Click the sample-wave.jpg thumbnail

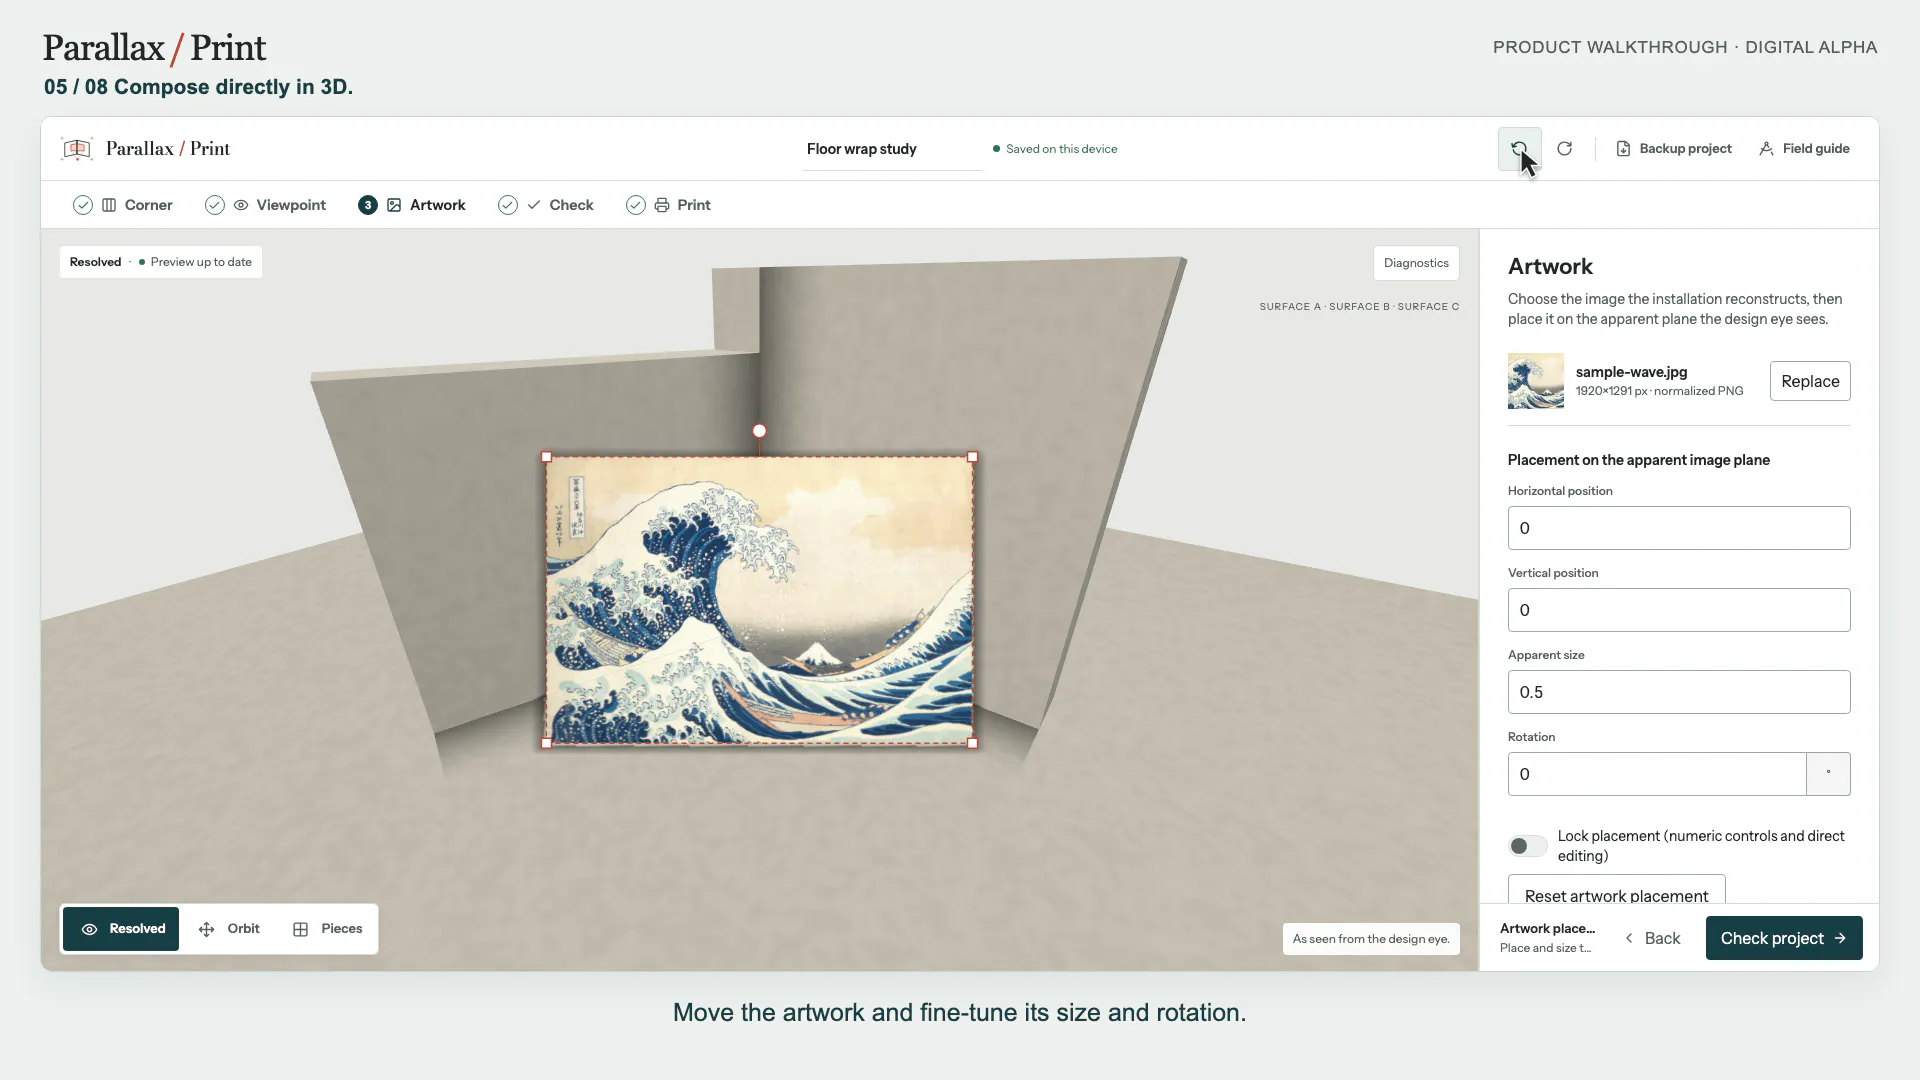click(x=1536, y=381)
